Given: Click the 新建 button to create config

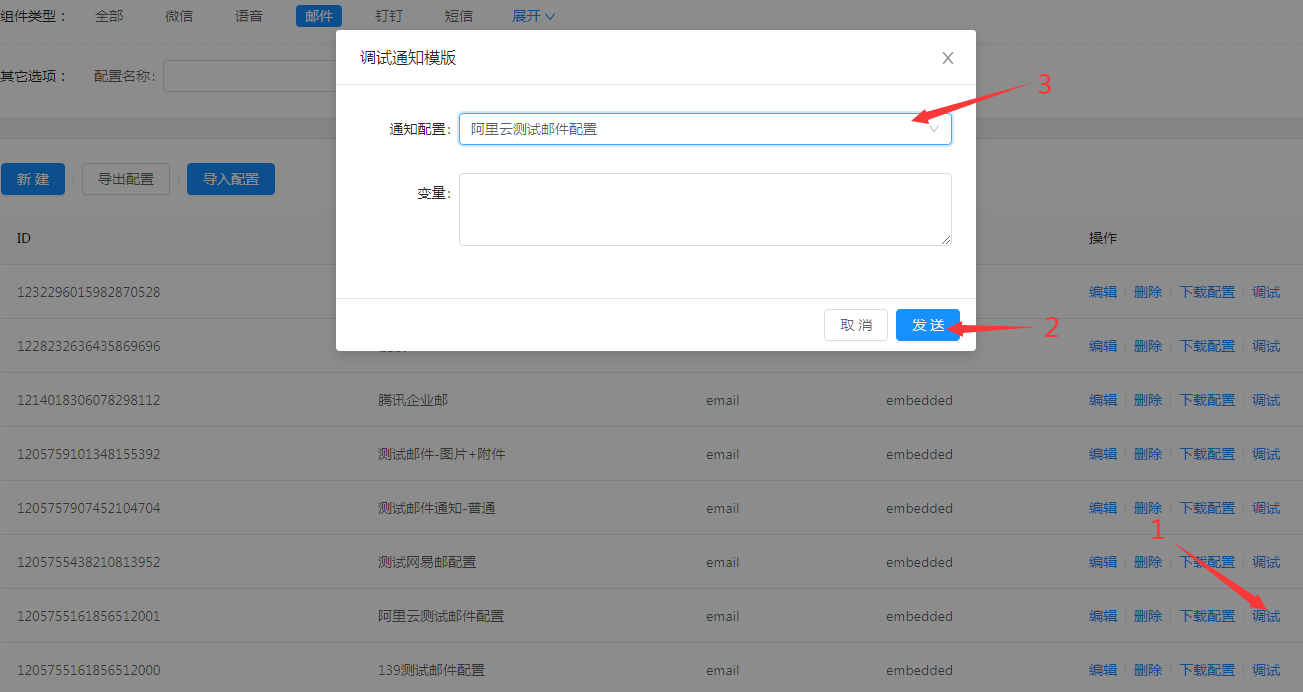Looking at the screenshot, I should [x=33, y=178].
